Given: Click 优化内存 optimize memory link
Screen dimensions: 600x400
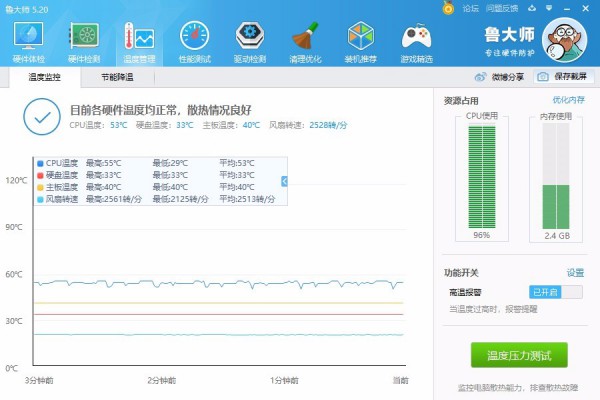Looking at the screenshot, I should tap(568, 100).
